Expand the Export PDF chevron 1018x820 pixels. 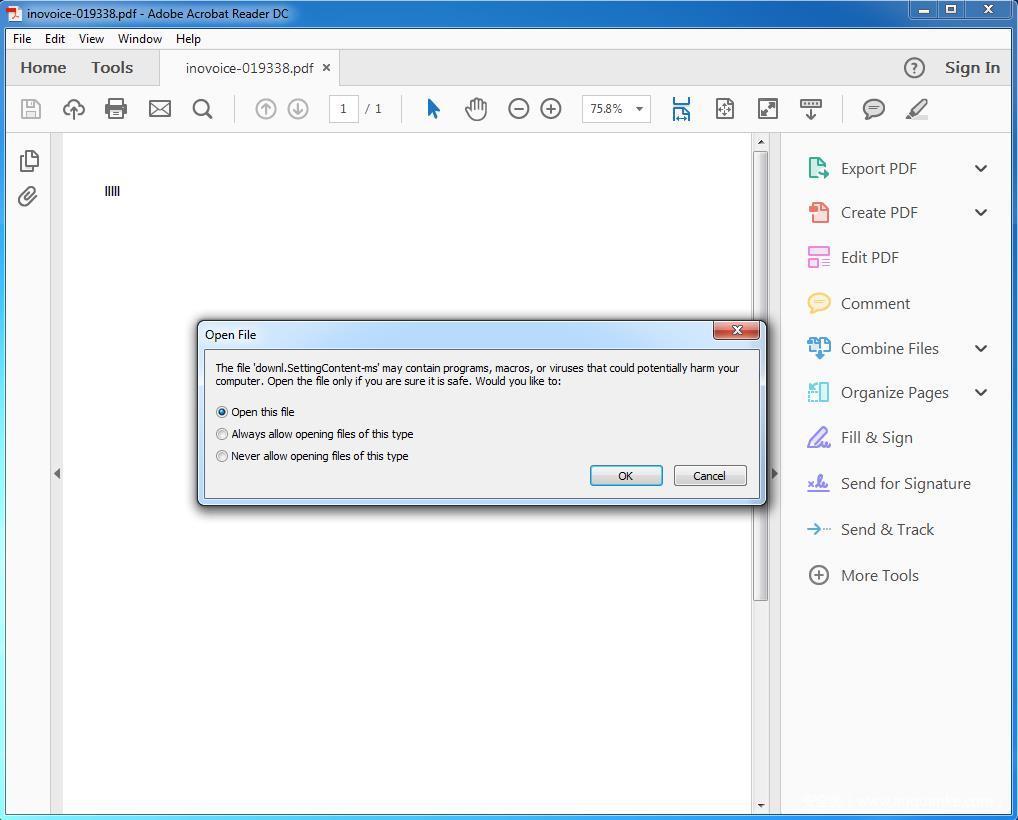pos(981,169)
